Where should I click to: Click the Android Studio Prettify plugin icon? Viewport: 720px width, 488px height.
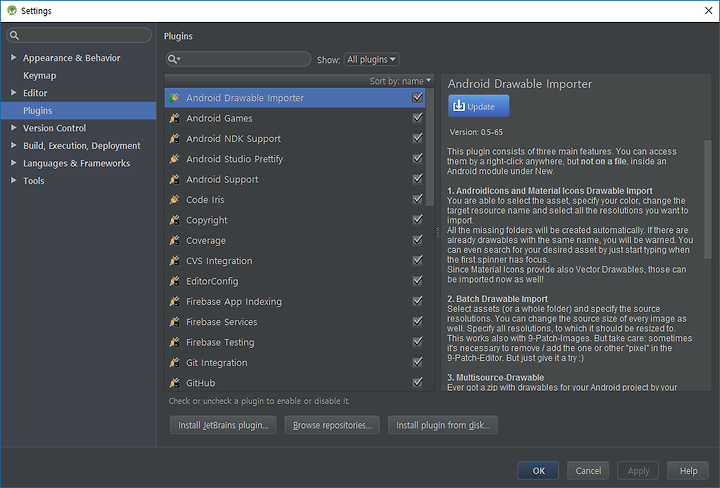tap(174, 159)
